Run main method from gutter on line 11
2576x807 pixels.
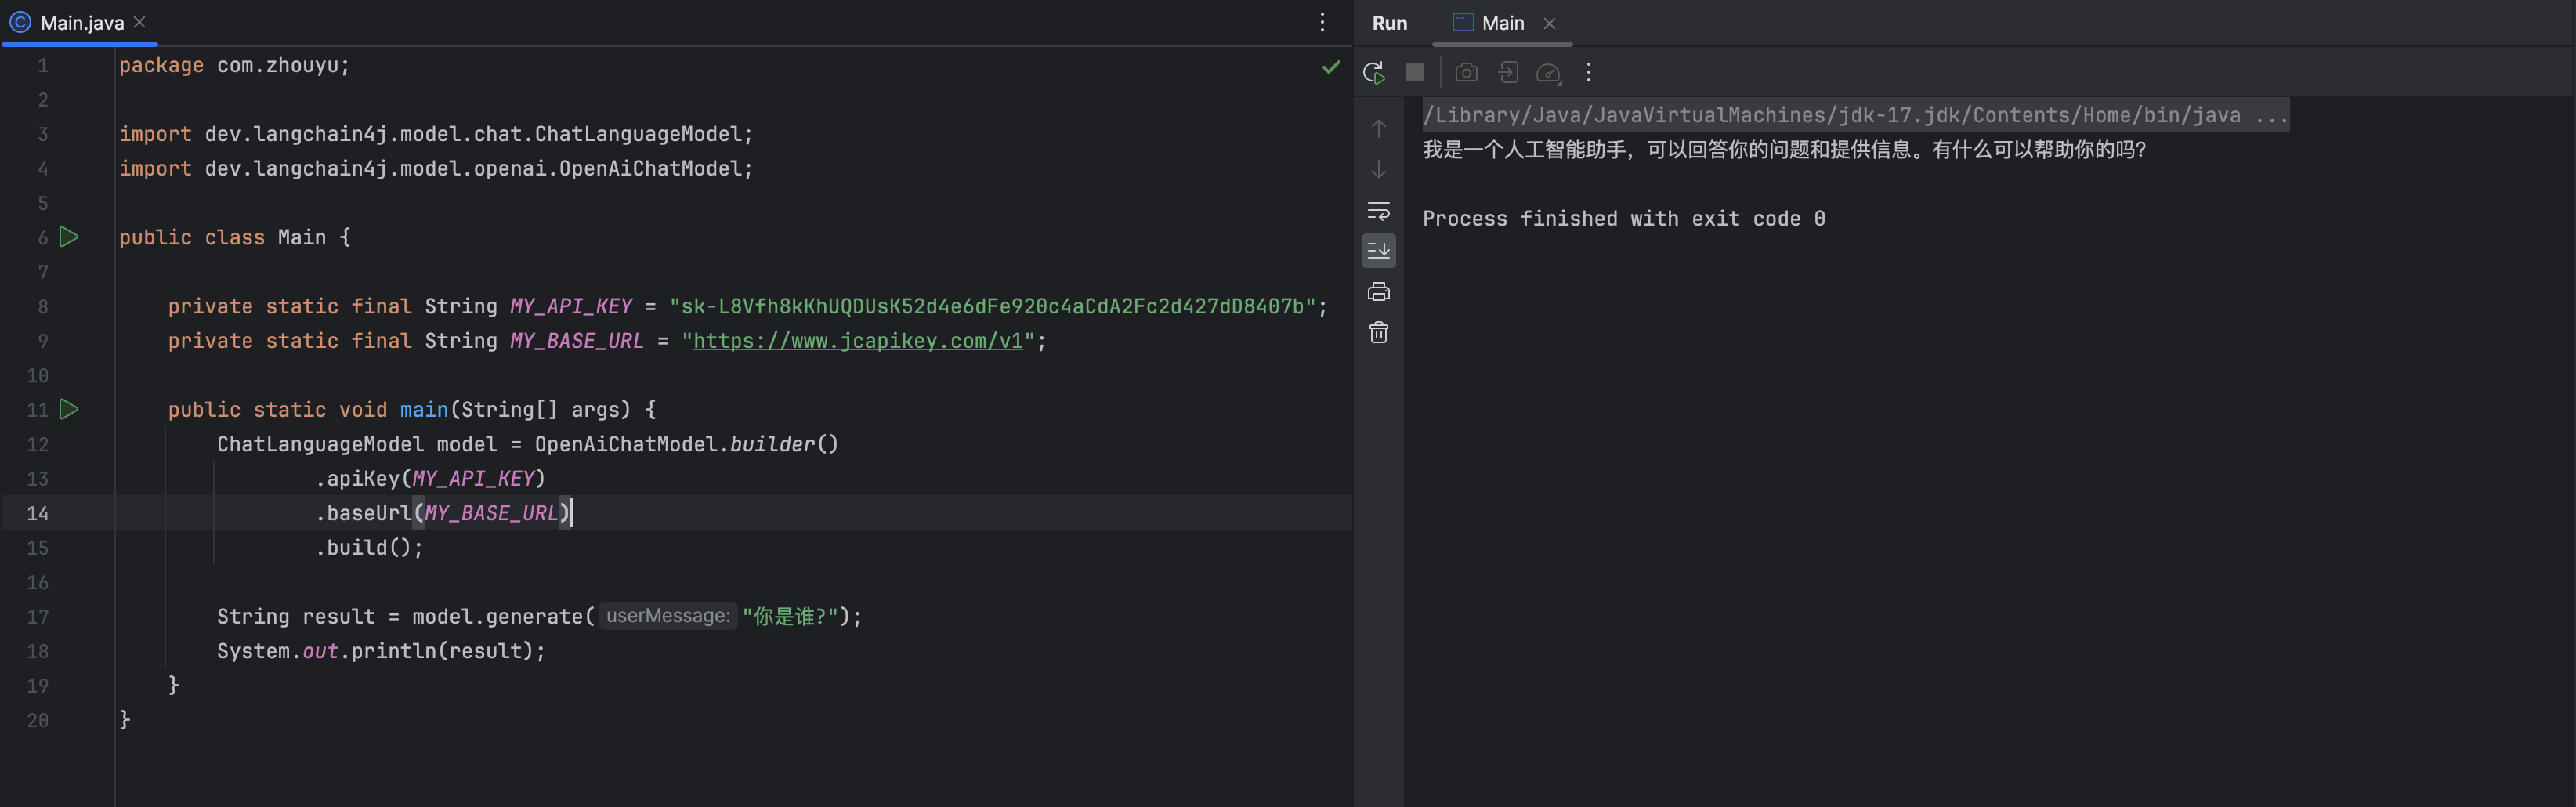click(x=69, y=409)
